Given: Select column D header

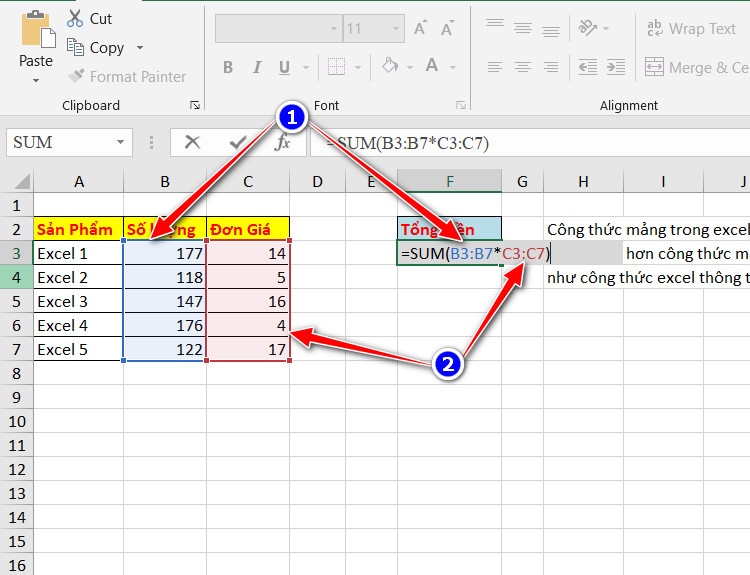Looking at the screenshot, I should click(318, 182).
